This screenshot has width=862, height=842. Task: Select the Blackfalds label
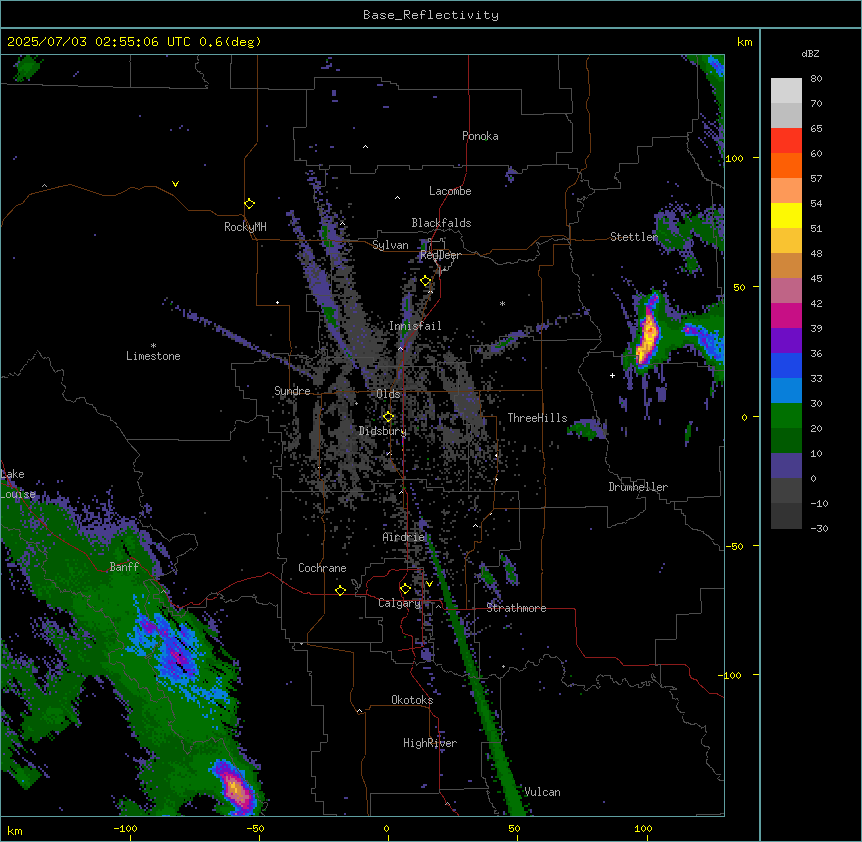coord(441,223)
